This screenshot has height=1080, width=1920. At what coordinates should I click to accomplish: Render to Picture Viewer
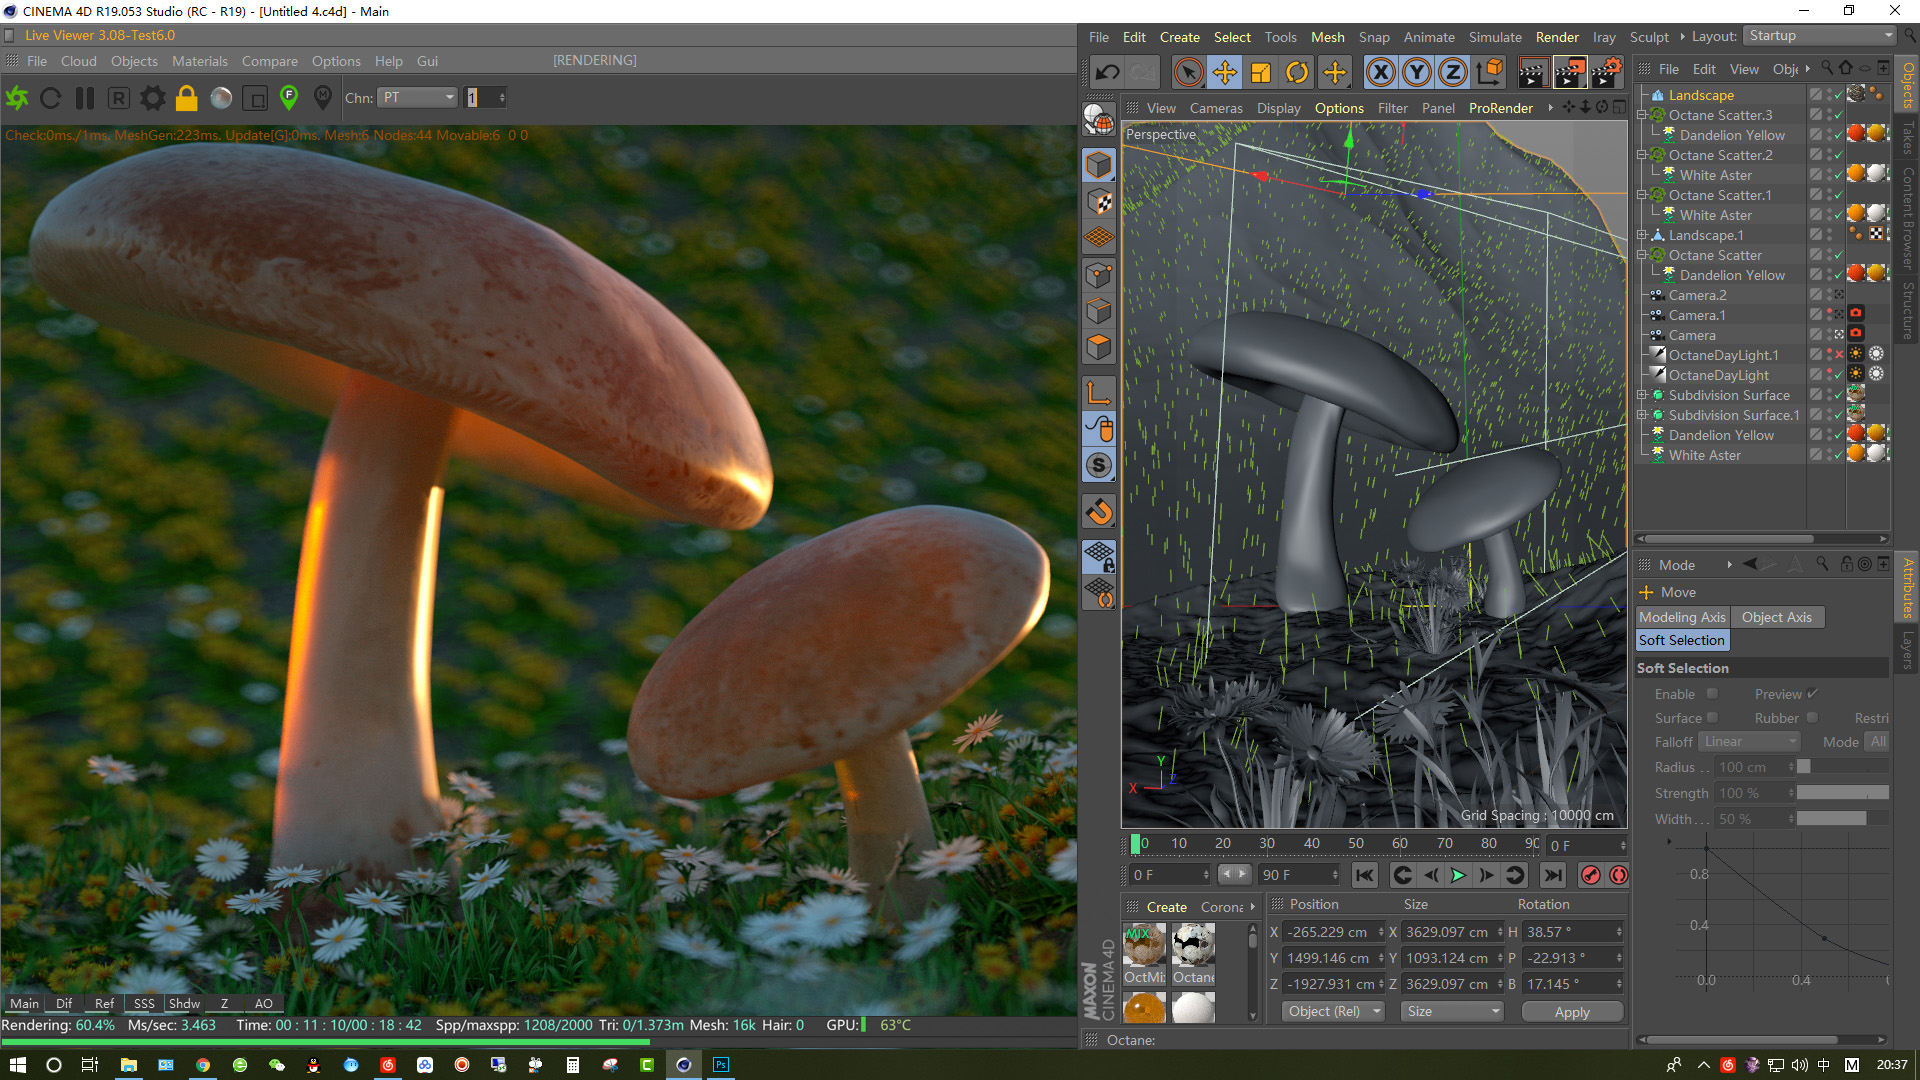(x=1568, y=71)
